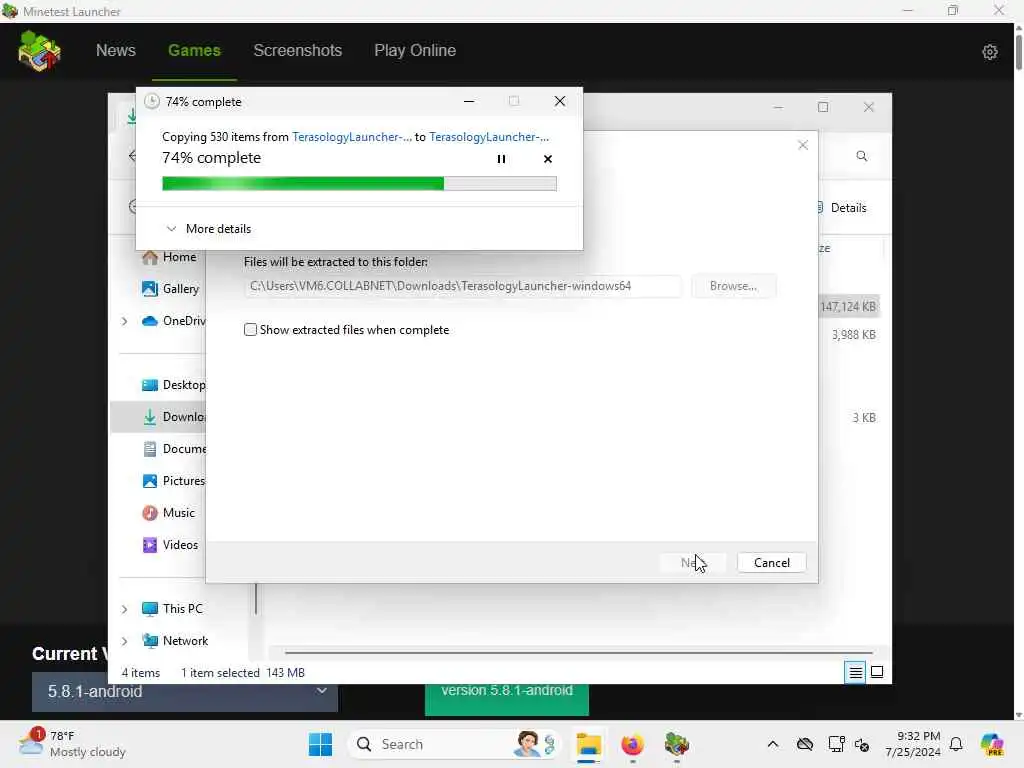Open the Minetest Launcher settings gear
The image size is (1024, 768).
click(989, 52)
